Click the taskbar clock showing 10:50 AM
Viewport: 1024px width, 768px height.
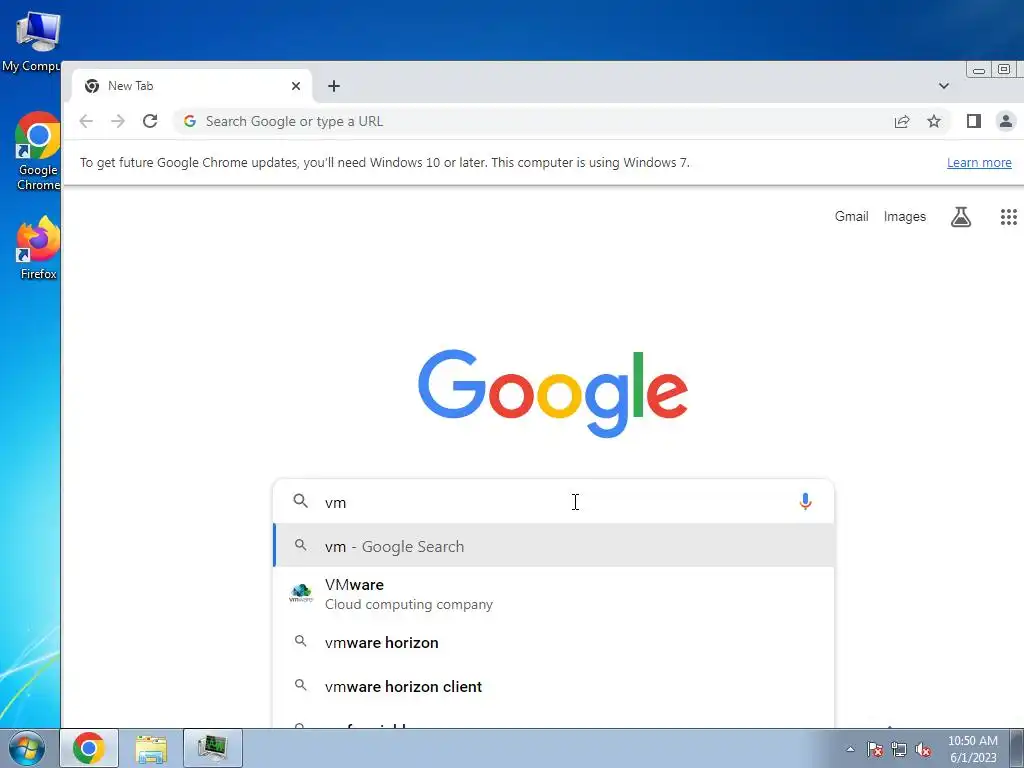point(973,748)
